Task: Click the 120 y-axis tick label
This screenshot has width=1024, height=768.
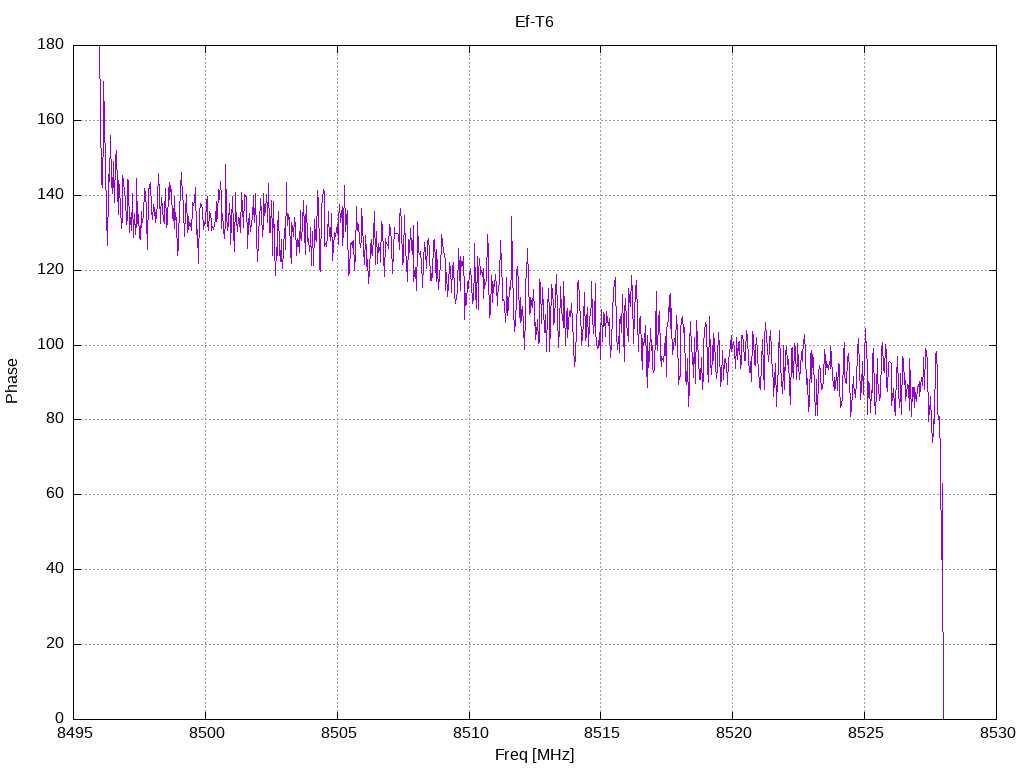Action: point(50,269)
